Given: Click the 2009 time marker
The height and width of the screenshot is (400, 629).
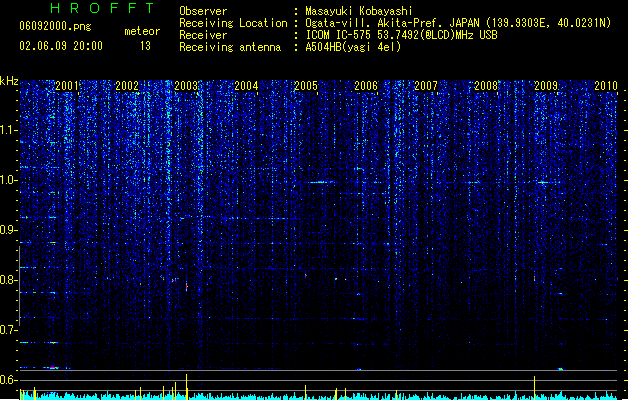Looking at the screenshot, I should tap(546, 86).
